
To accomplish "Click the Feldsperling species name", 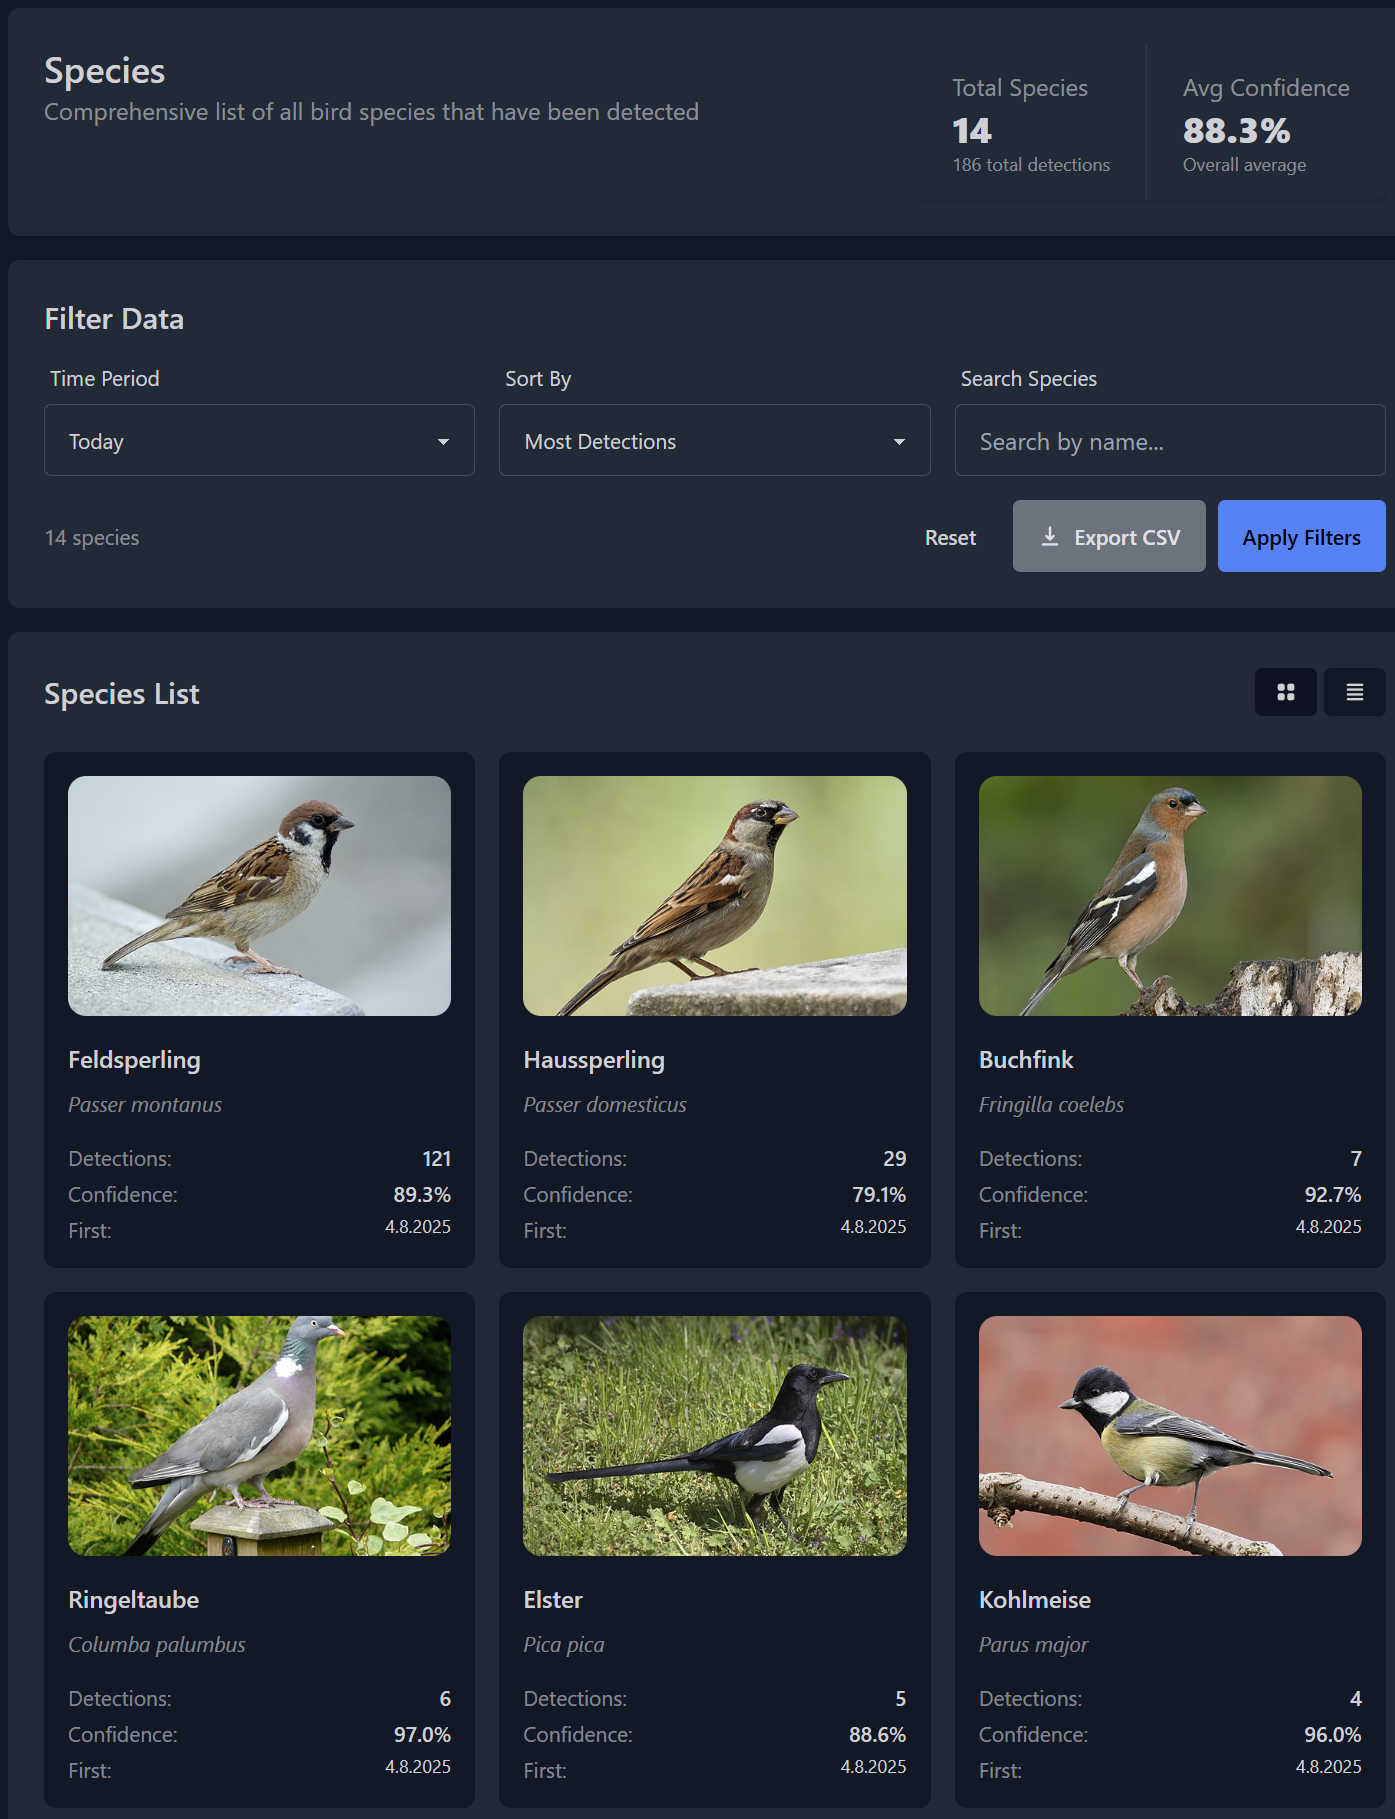I will (x=134, y=1060).
